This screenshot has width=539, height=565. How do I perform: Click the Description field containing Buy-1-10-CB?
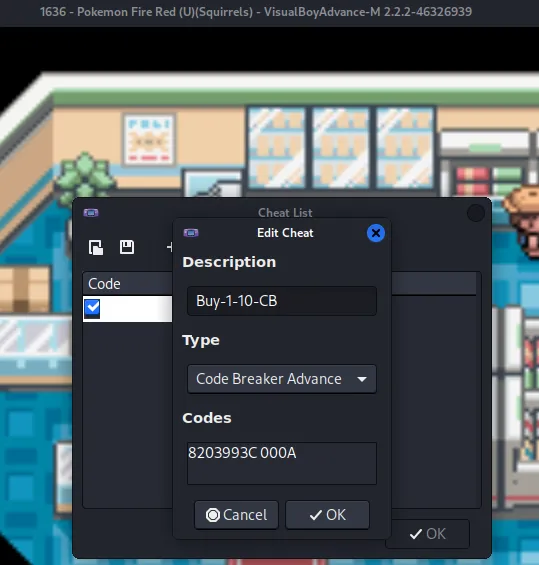(x=282, y=301)
